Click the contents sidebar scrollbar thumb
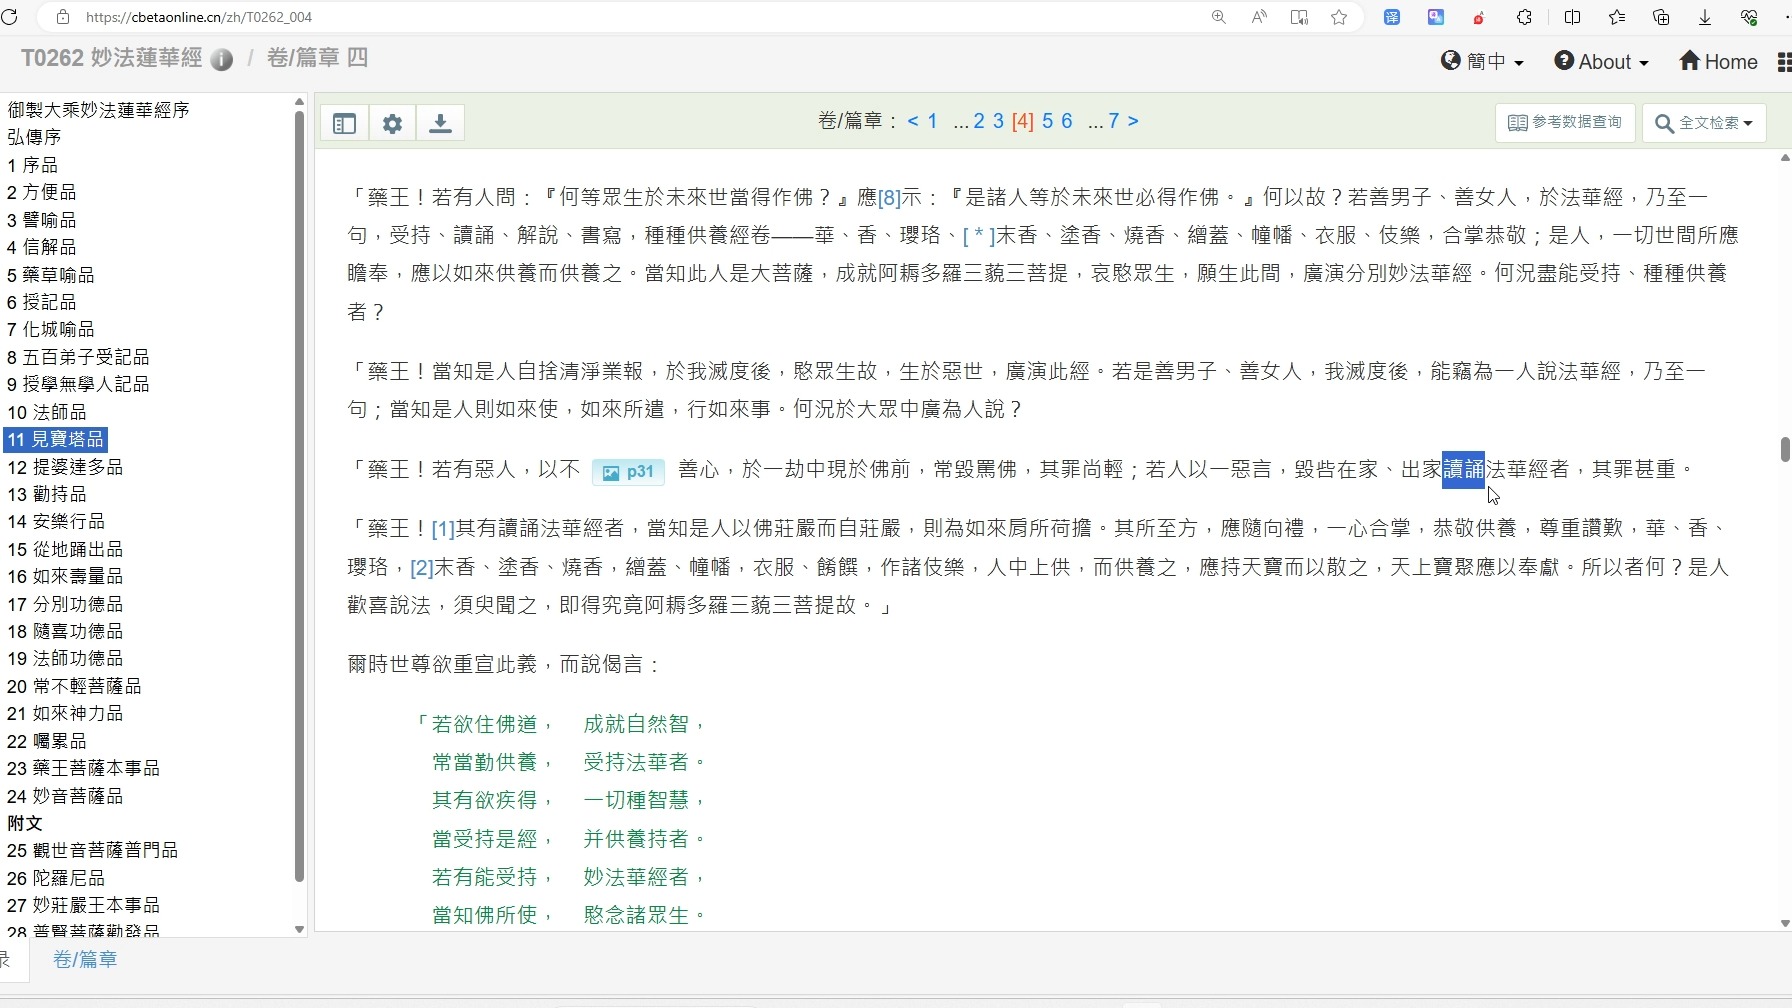1792x1008 pixels. pos(299,497)
